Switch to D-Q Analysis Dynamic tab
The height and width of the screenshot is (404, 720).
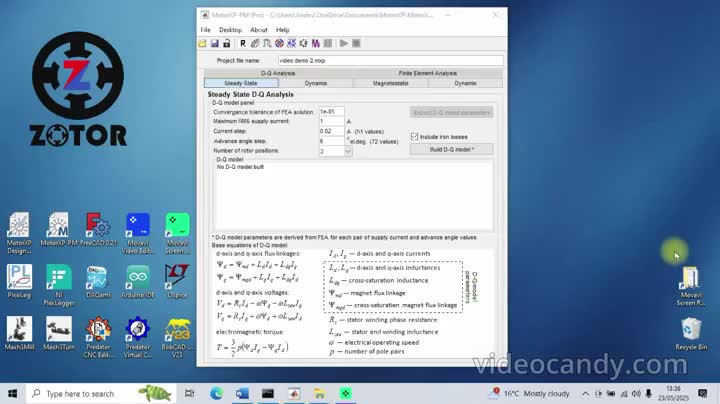click(x=316, y=83)
